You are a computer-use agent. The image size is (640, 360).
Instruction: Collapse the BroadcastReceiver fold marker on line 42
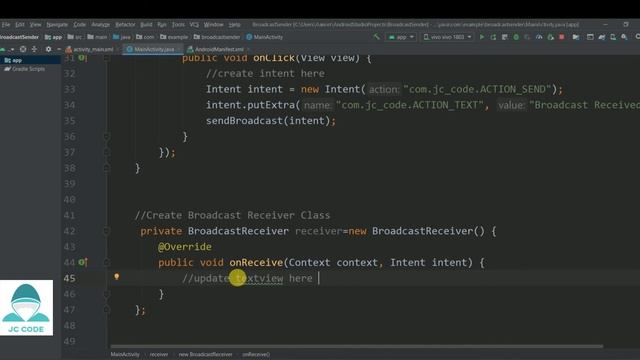(x=107, y=231)
